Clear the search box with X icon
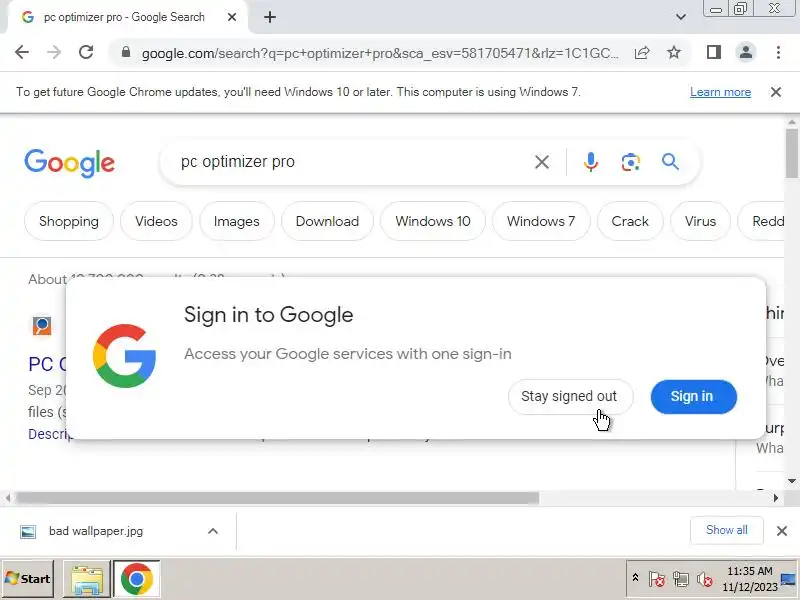 542,162
